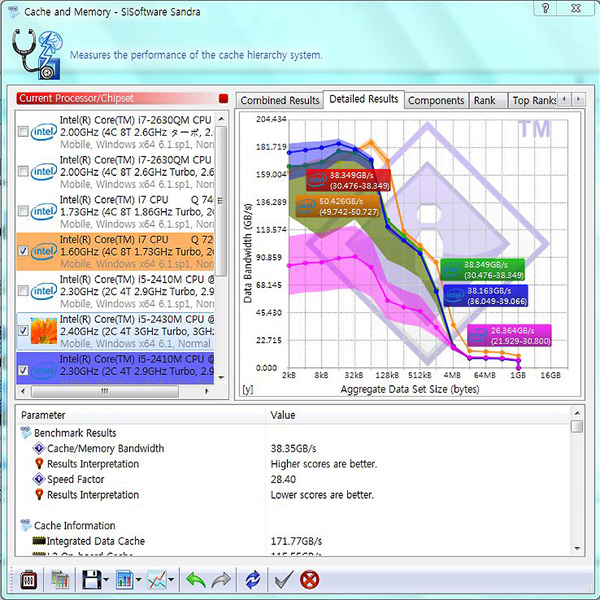
Task: Uncheck the blue highlighted i5-2410M checkbox
Action: [23, 370]
